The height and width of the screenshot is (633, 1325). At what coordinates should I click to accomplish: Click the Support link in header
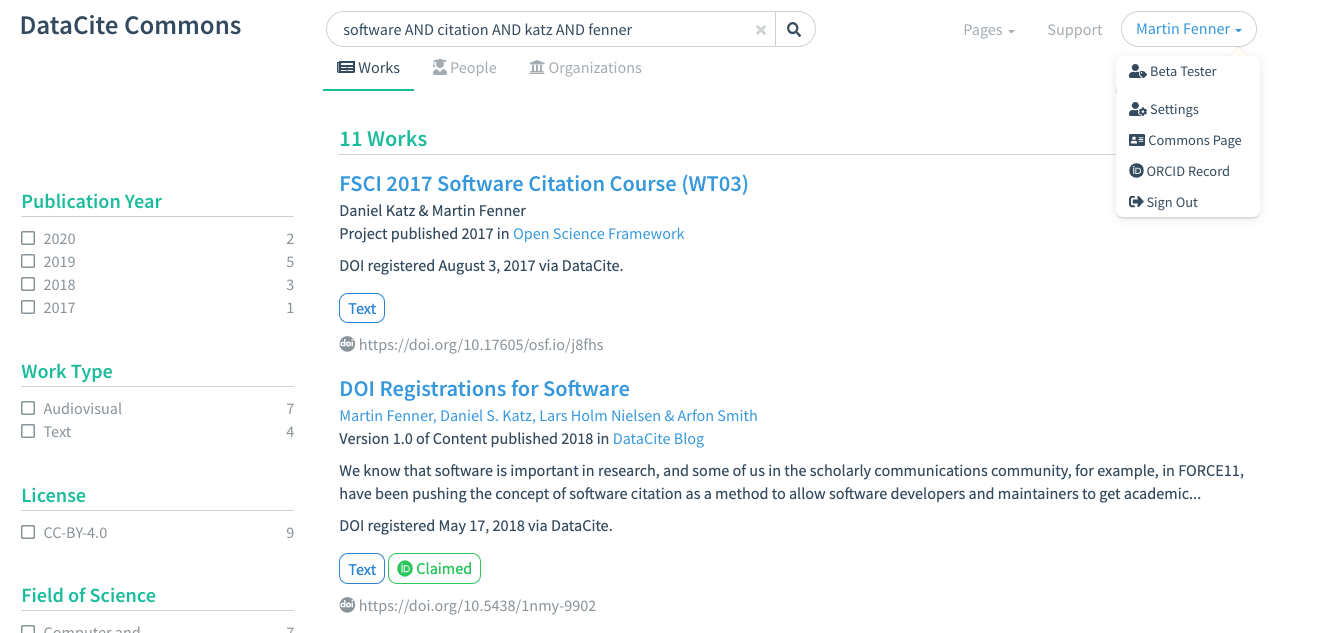tap(1074, 30)
